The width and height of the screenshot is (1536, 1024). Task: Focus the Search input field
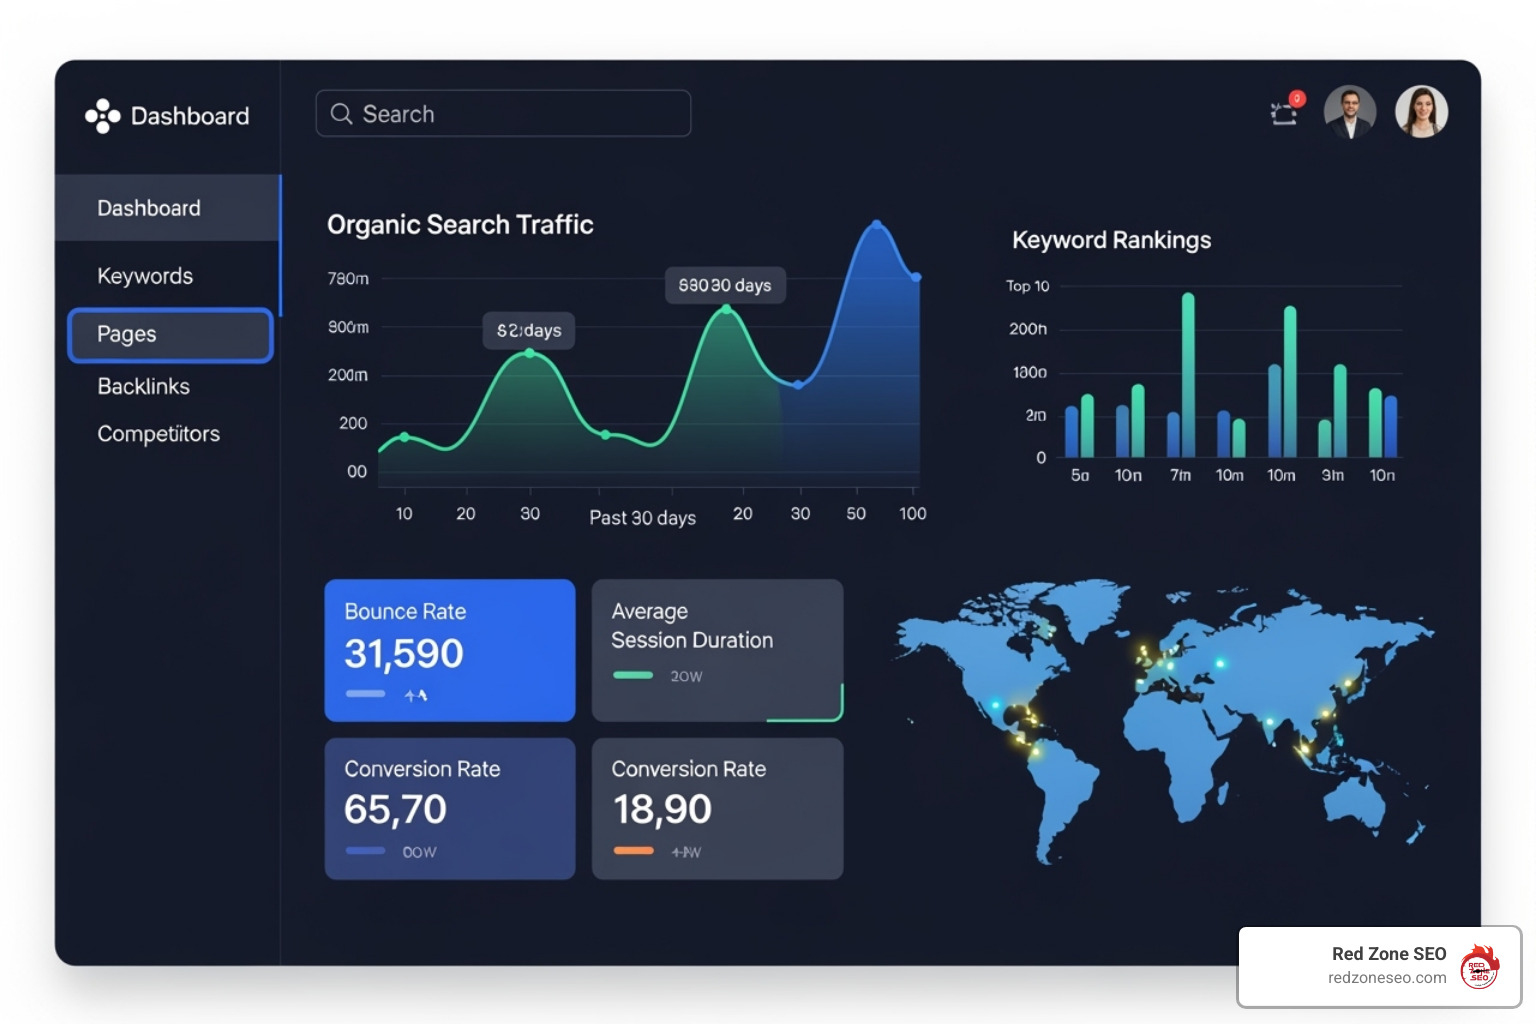pyautogui.click(x=503, y=113)
